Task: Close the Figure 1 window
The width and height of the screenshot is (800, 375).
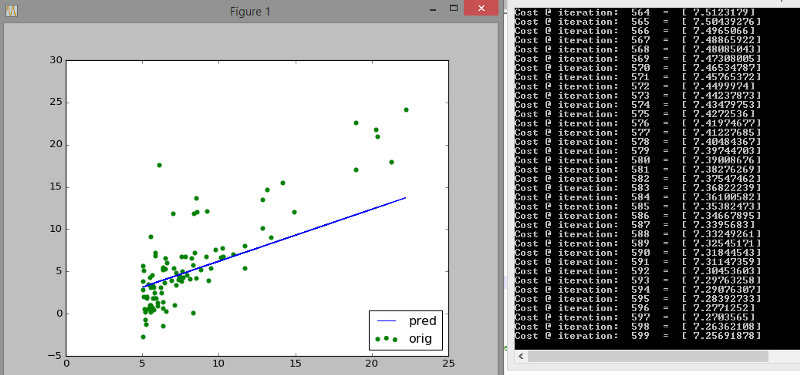Action: (x=481, y=9)
